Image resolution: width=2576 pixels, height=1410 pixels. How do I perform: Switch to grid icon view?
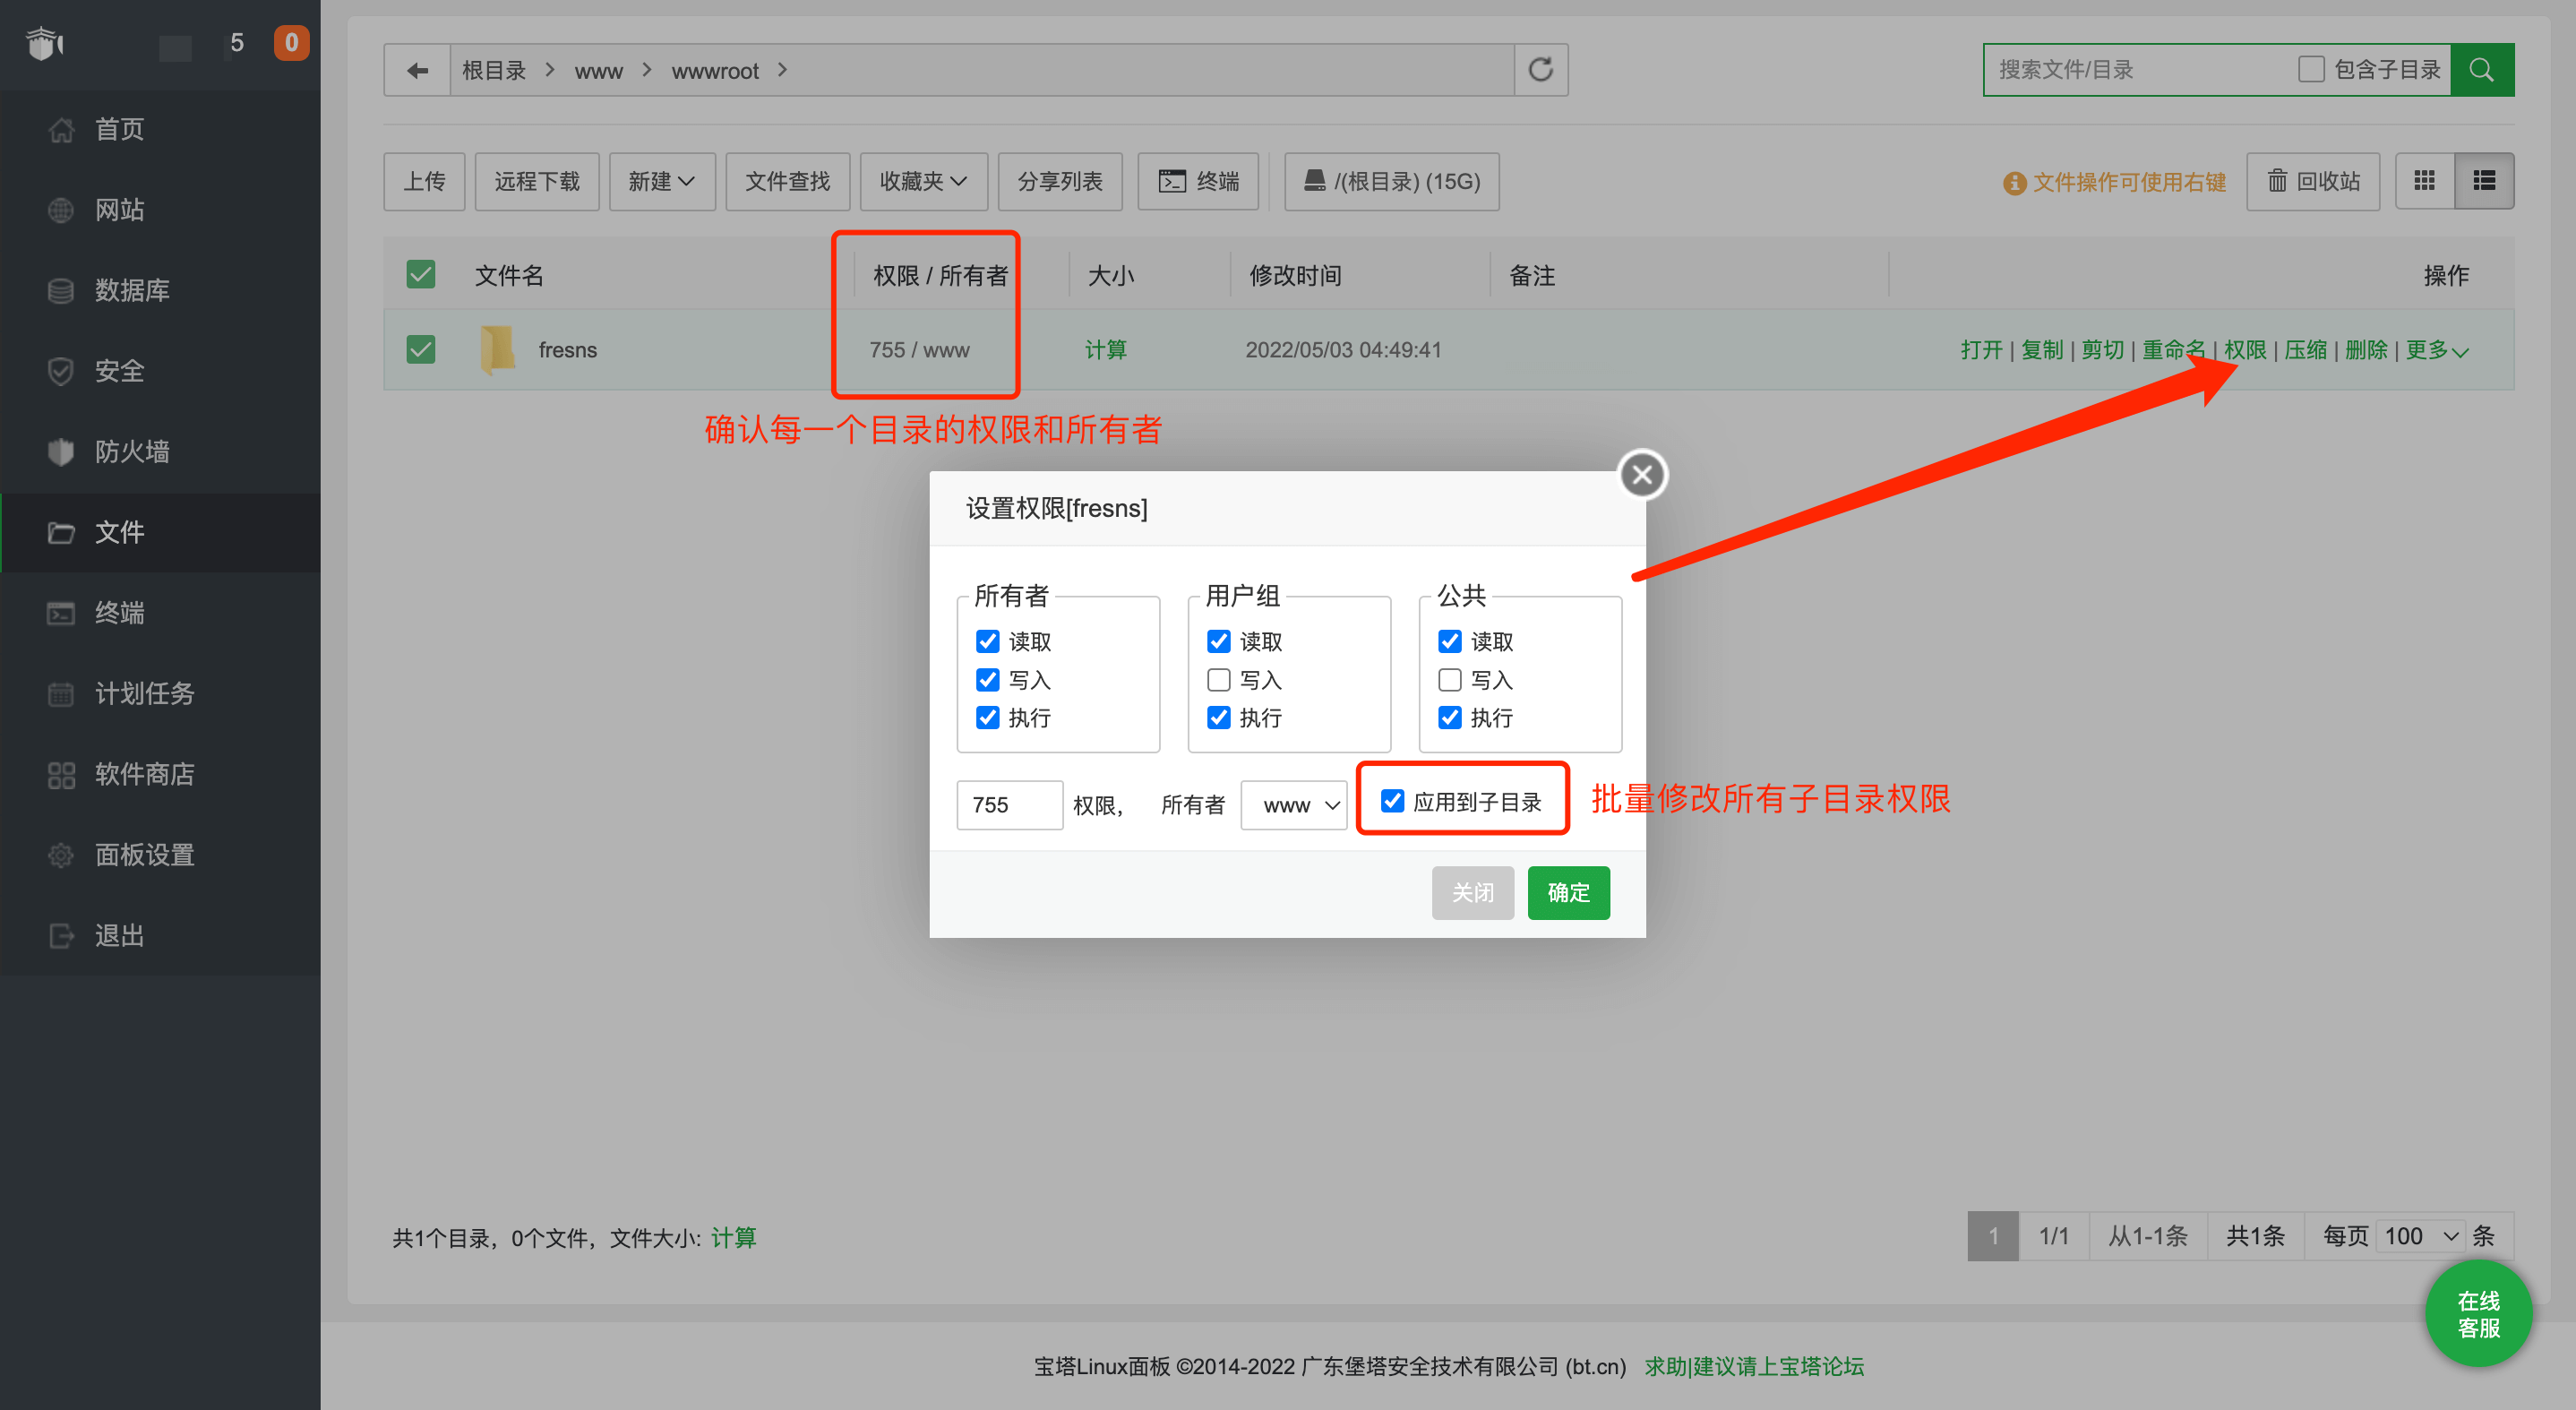click(2424, 181)
